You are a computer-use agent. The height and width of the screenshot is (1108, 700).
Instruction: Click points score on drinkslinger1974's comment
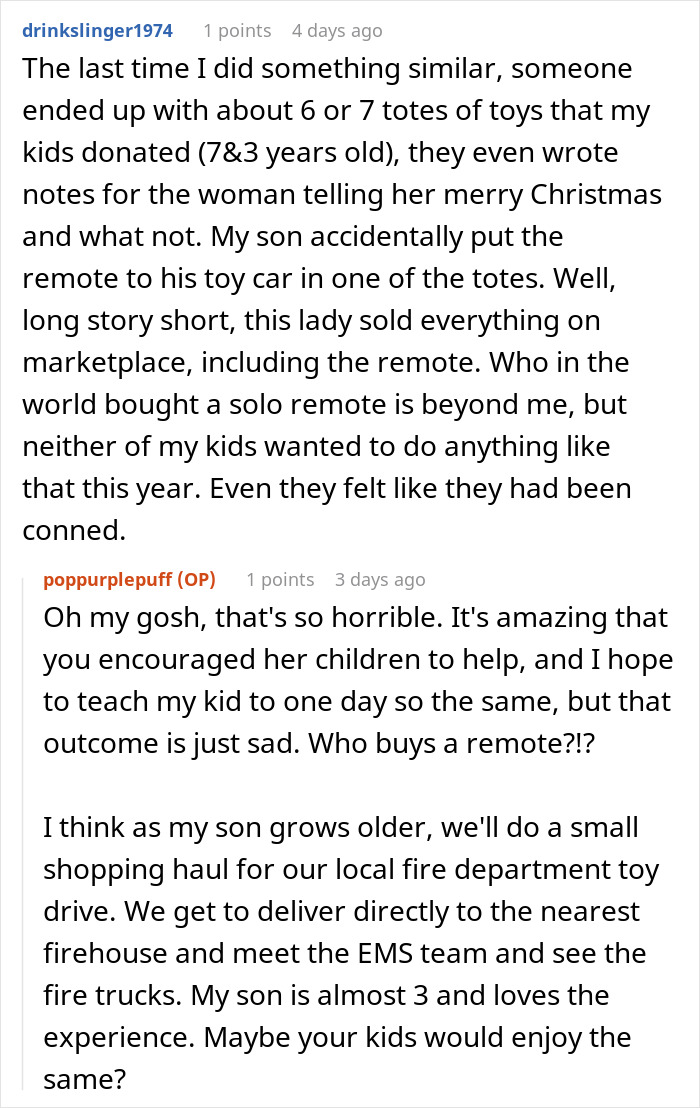(x=236, y=31)
